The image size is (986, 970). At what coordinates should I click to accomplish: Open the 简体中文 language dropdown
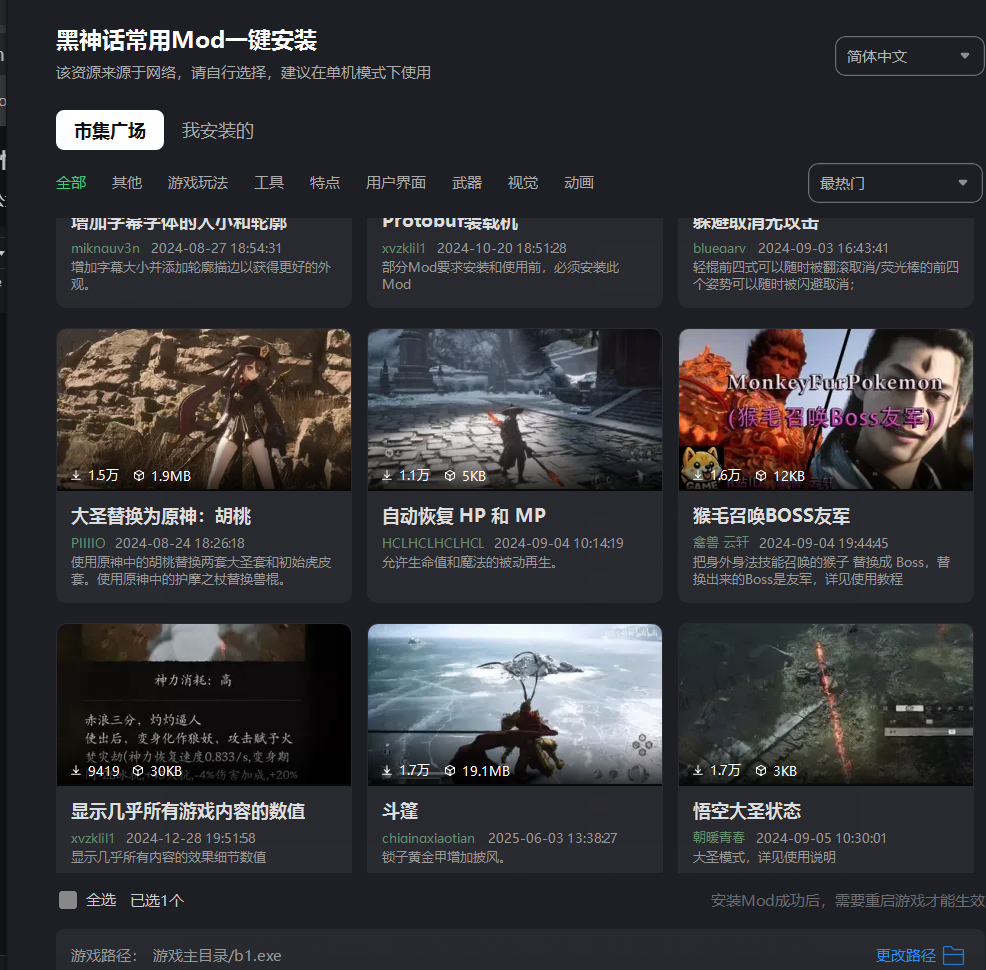(x=909, y=56)
